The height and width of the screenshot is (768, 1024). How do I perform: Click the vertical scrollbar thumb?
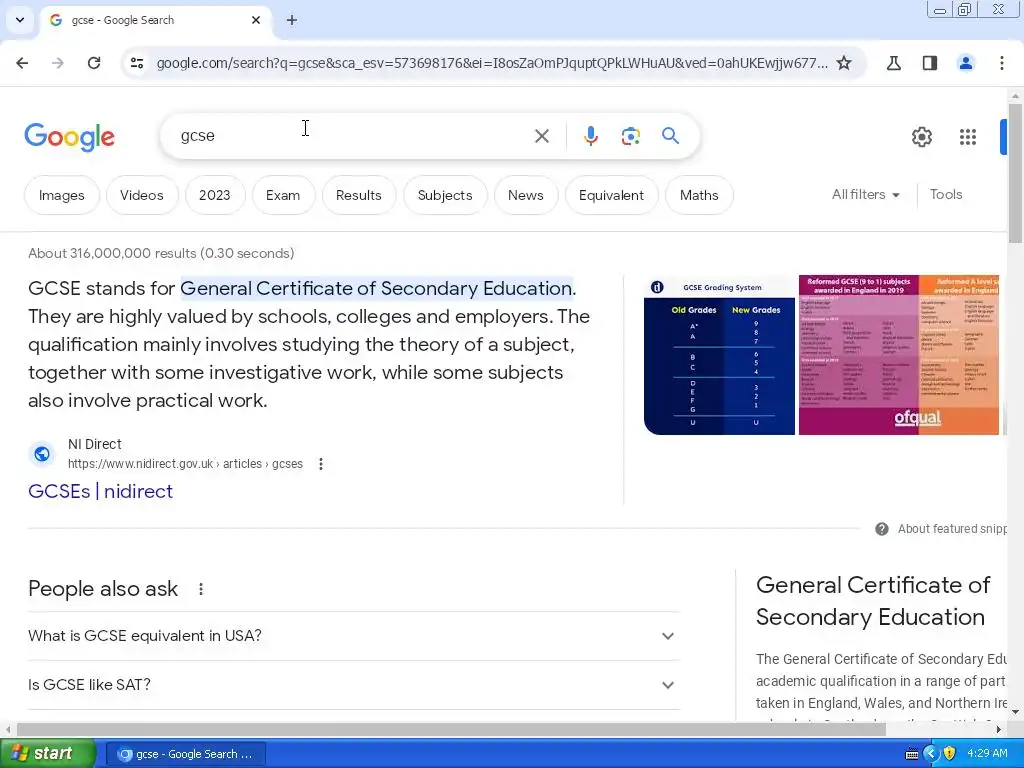pos(1015,172)
